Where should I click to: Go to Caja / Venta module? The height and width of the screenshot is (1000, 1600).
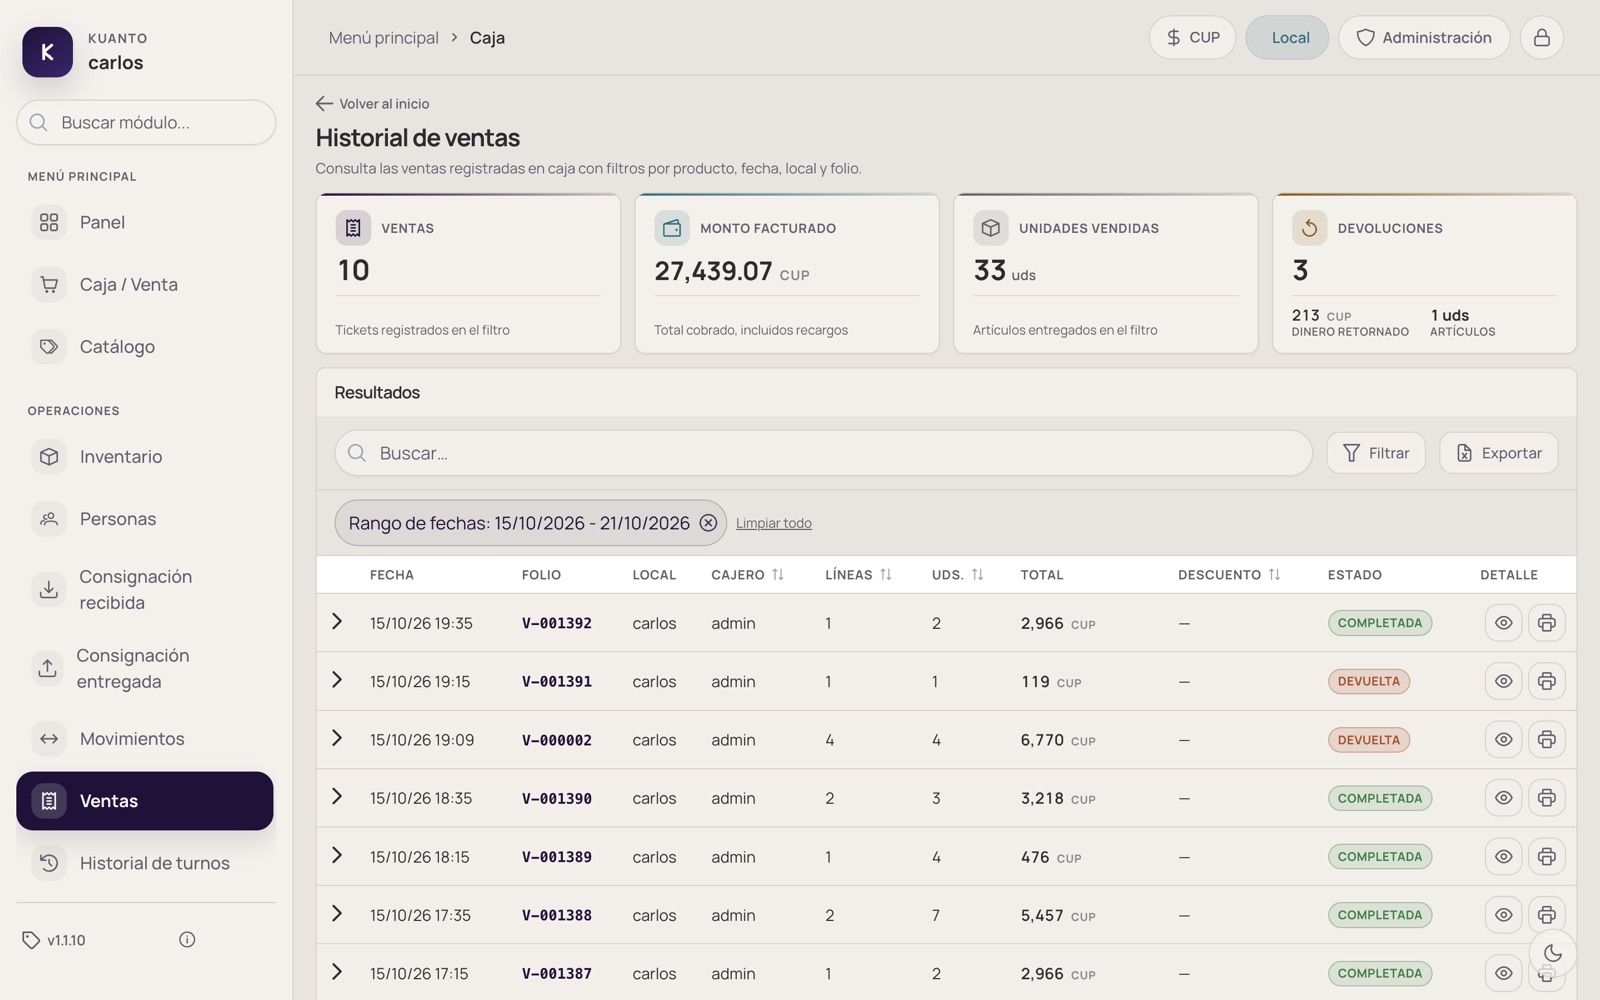click(145, 285)
